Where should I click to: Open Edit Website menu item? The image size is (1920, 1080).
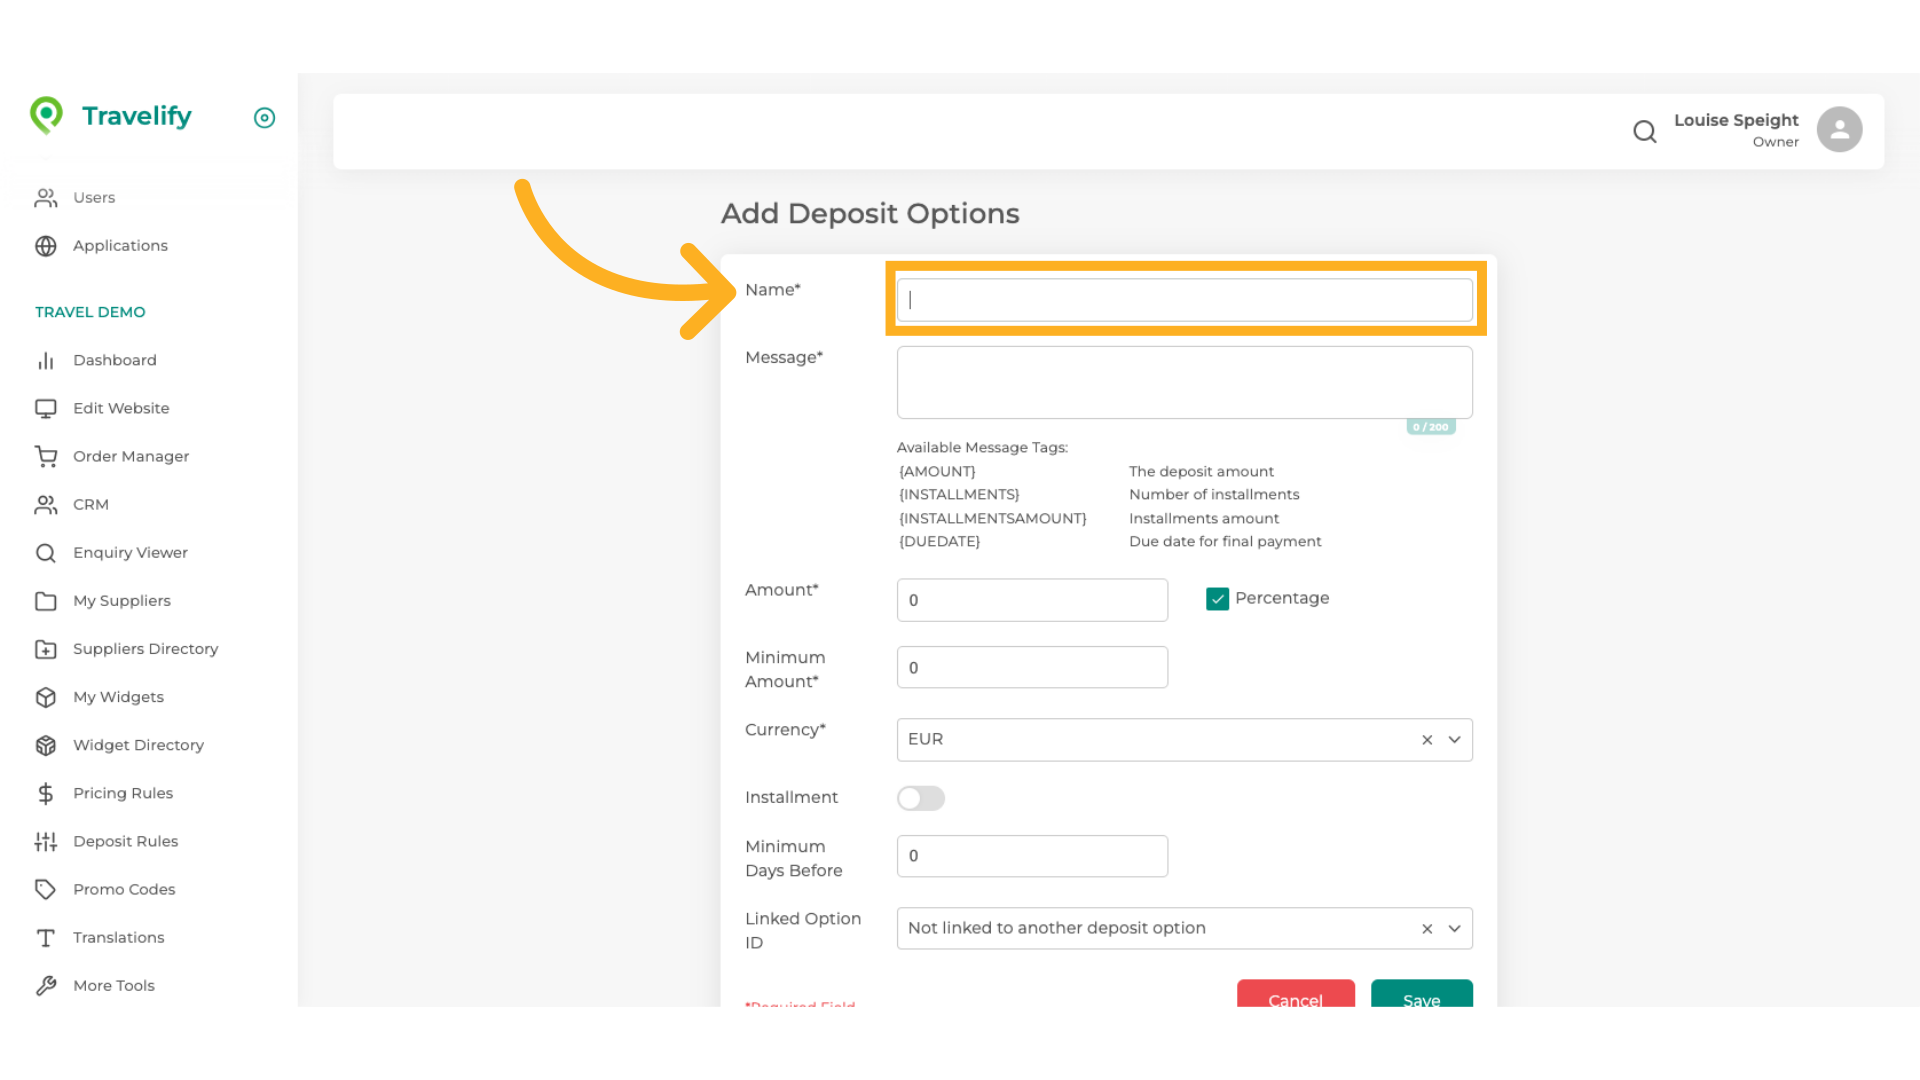(121, 409)
